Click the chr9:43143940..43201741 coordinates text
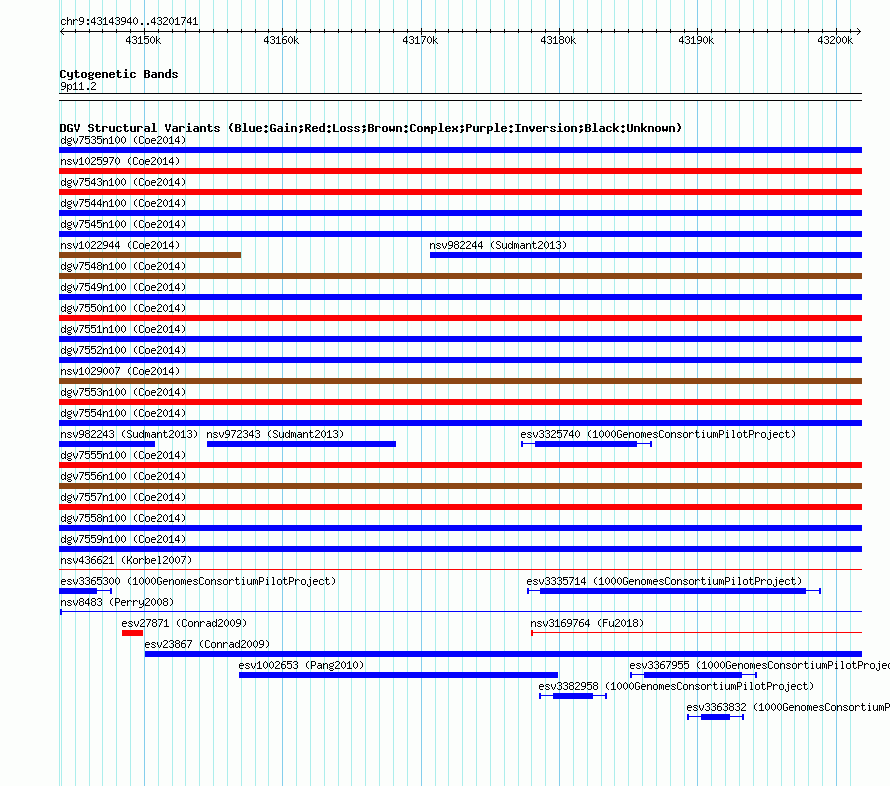This screenshot has width=890, height=786. coord(129,22)
